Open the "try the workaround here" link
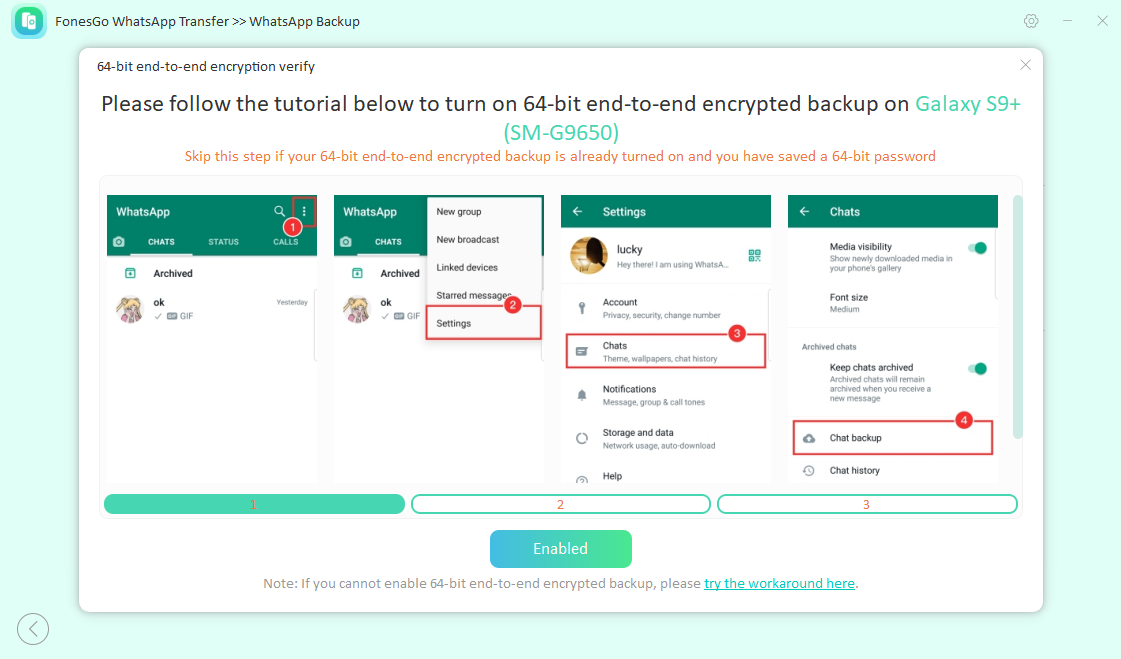The height and width of the screenshot is (659, 1121). point(779,583)
